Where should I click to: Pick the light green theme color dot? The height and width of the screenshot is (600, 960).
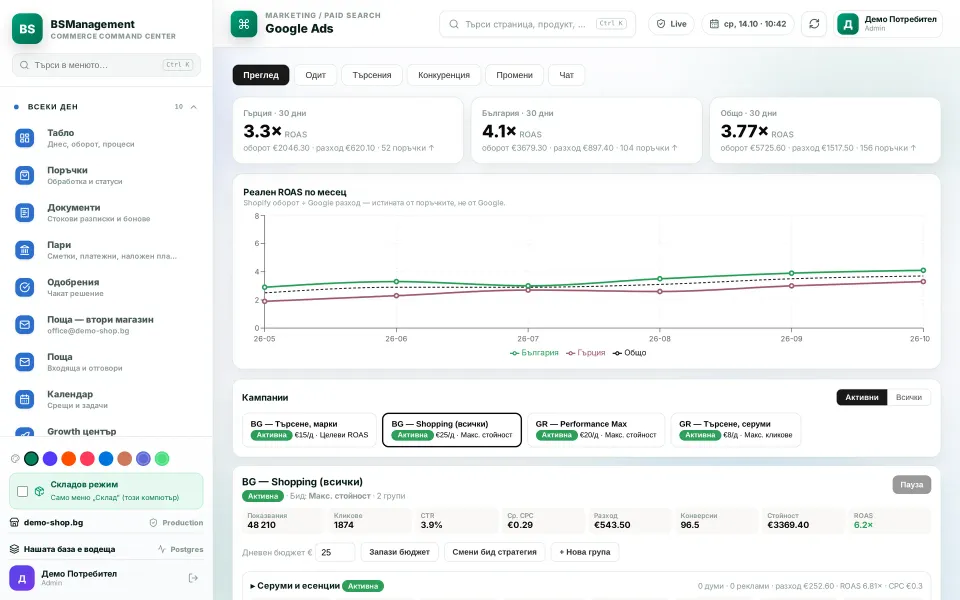tap(162, 459)
